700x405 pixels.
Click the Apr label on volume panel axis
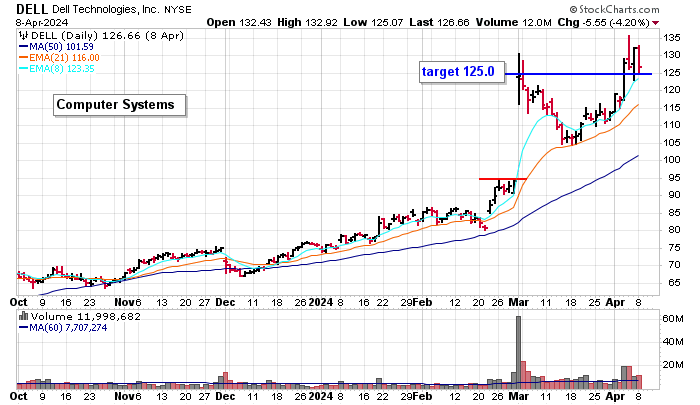pyautogui.click(x=615, y=397)
